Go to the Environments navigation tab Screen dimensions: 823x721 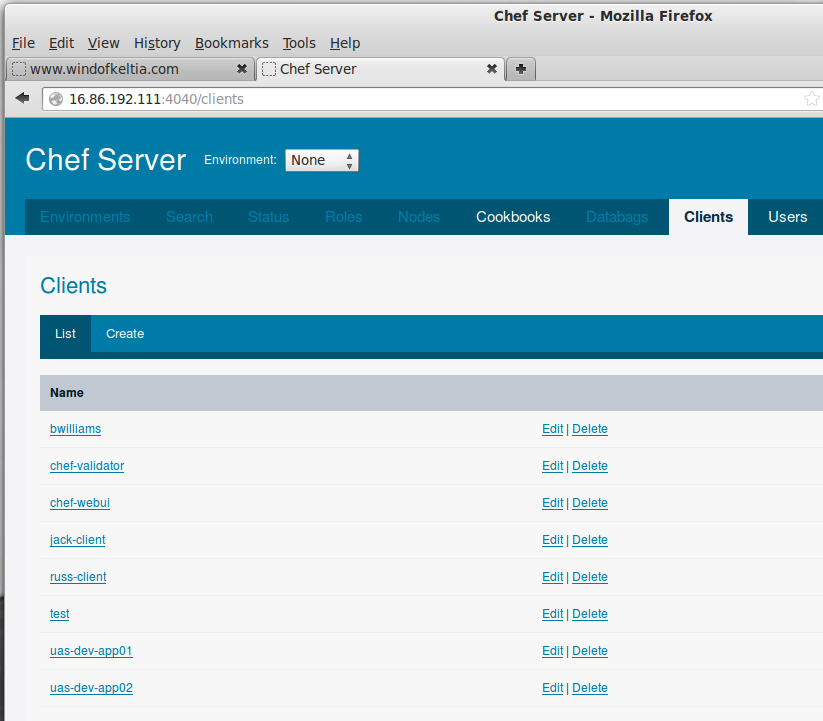point(85,217)
